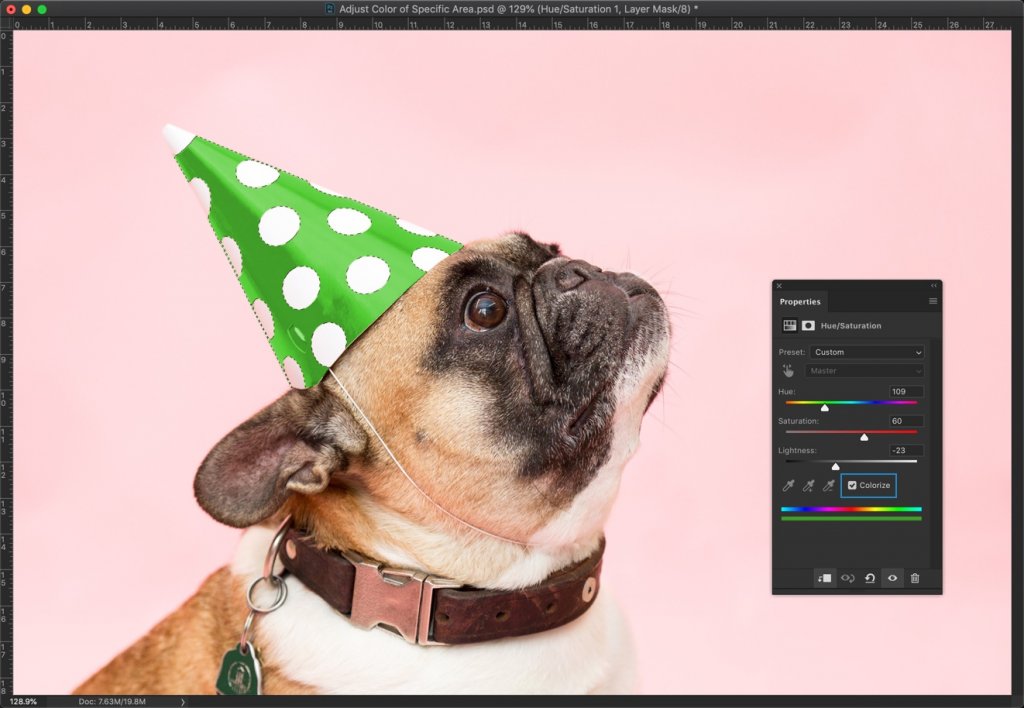Click the Hue slider handle
1024x708 pixels.
(826, 407)
